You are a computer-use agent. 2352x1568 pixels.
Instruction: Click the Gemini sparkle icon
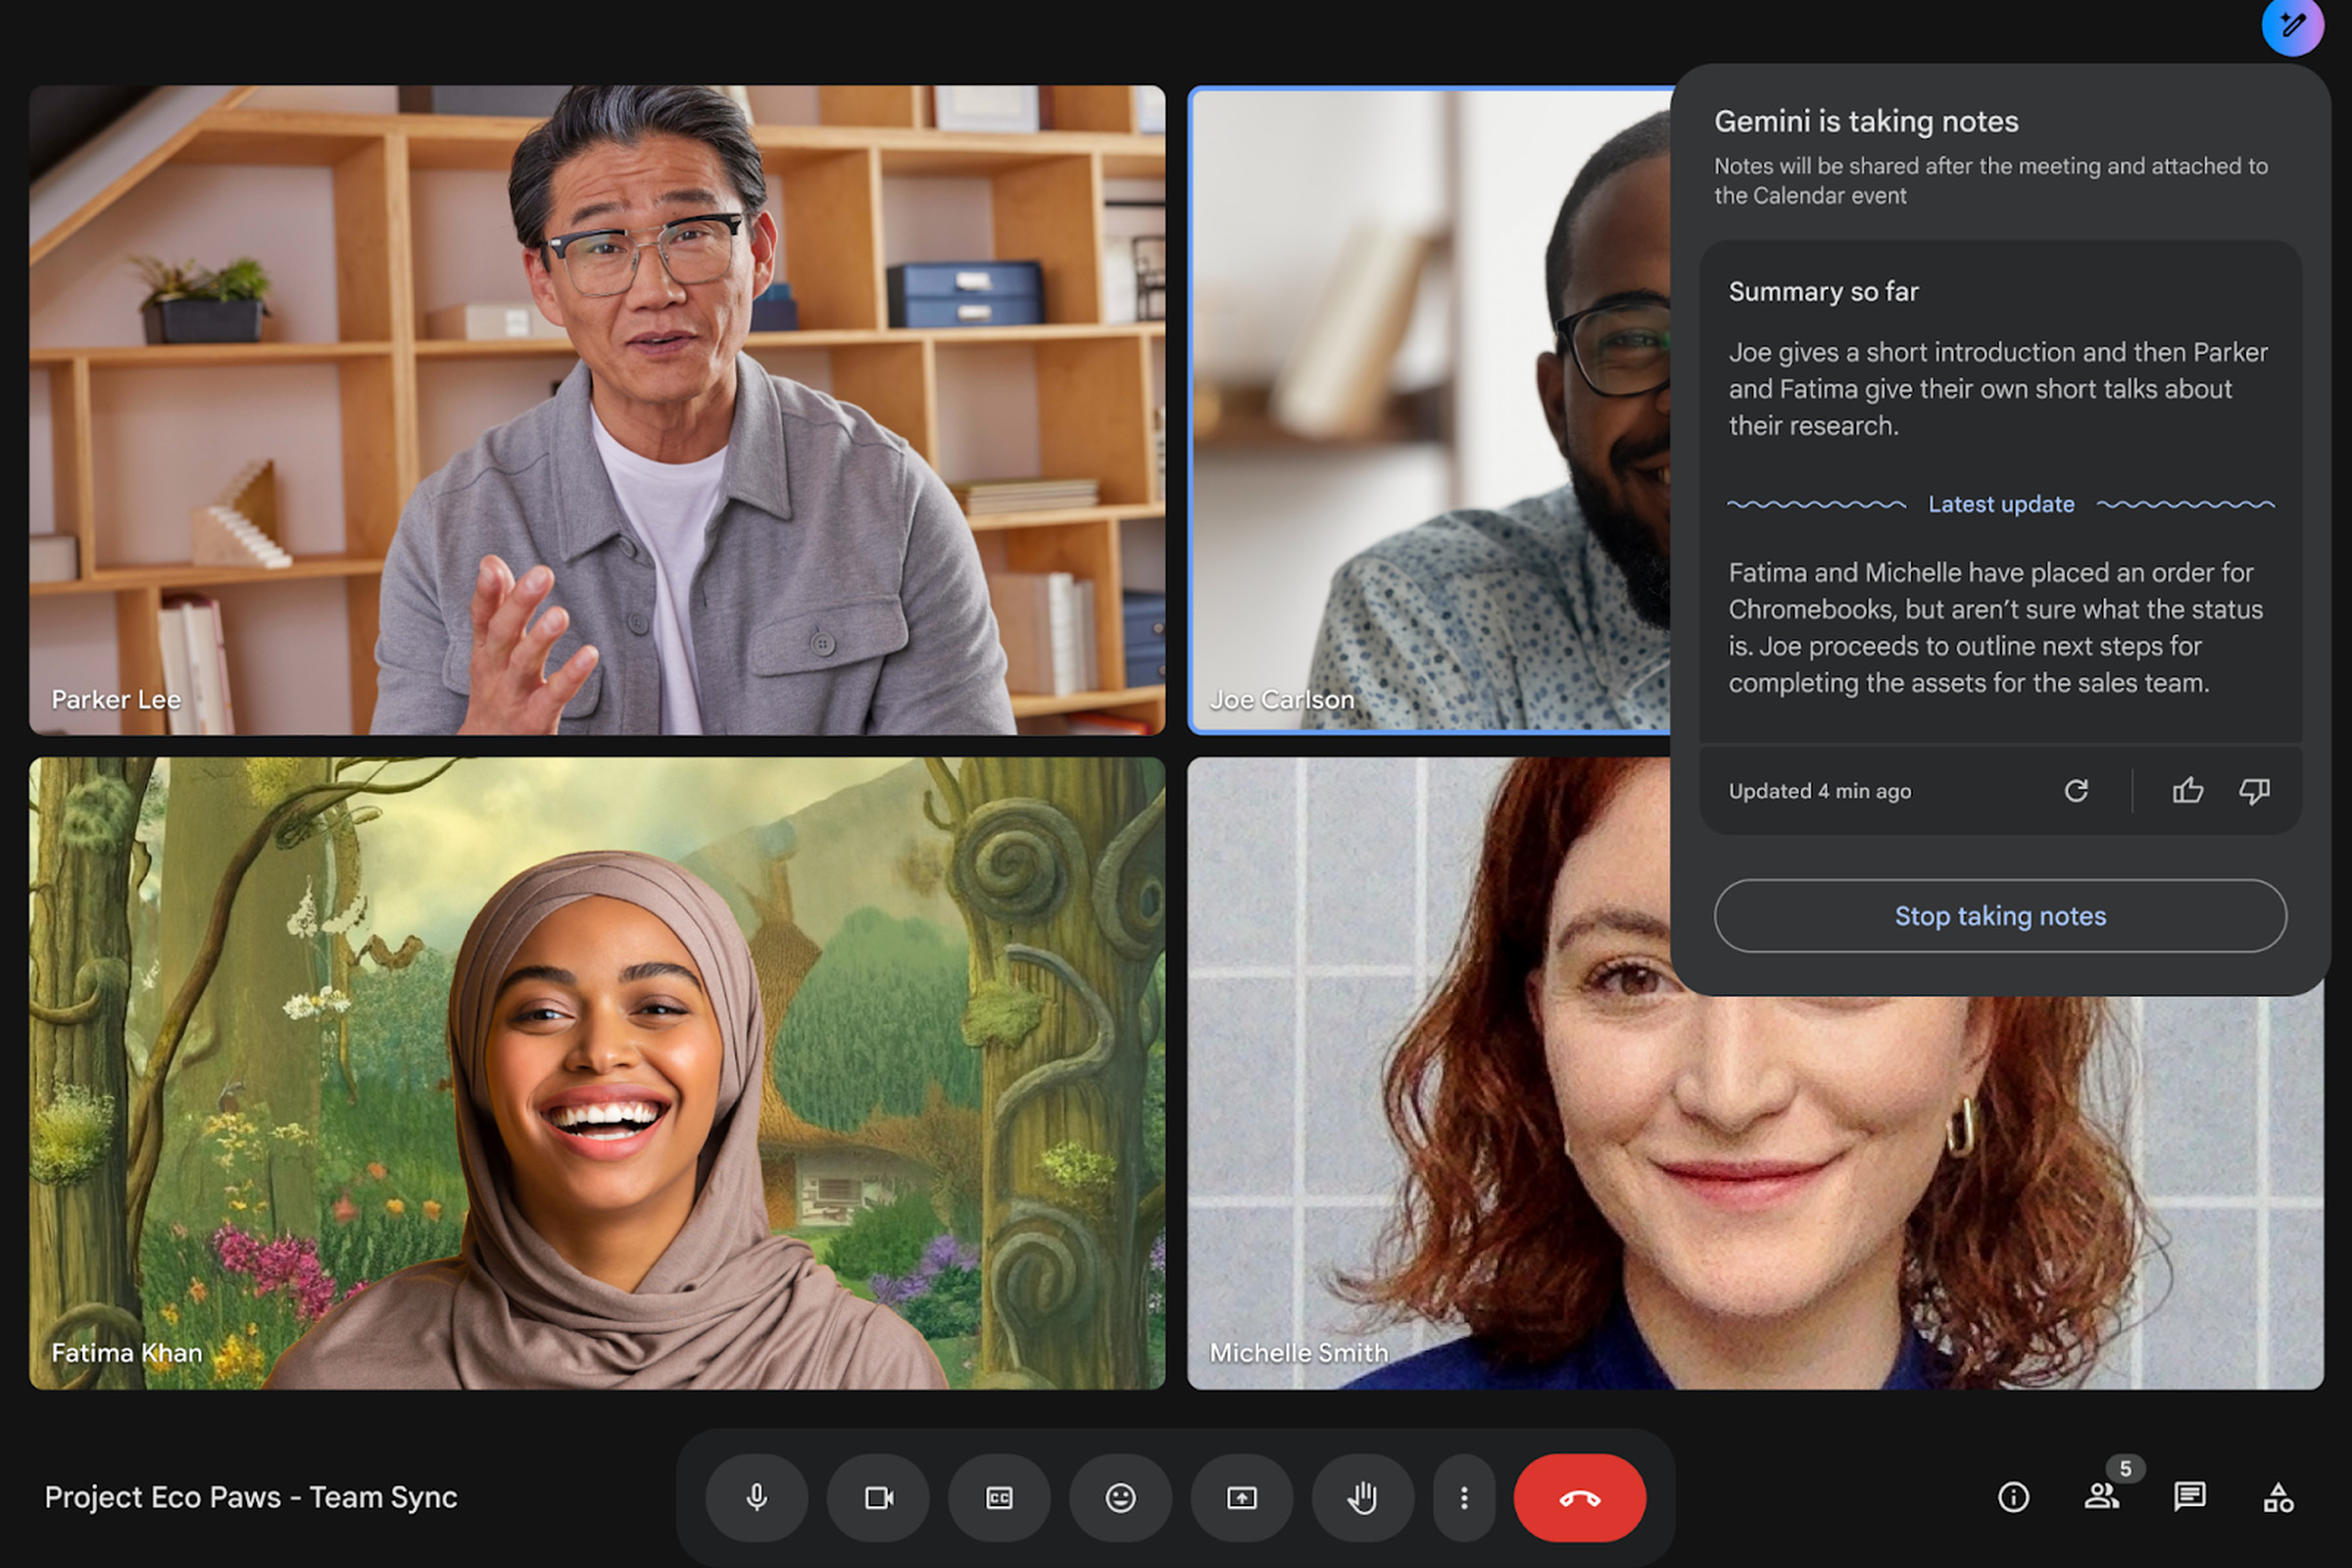tap(2293, 27)
